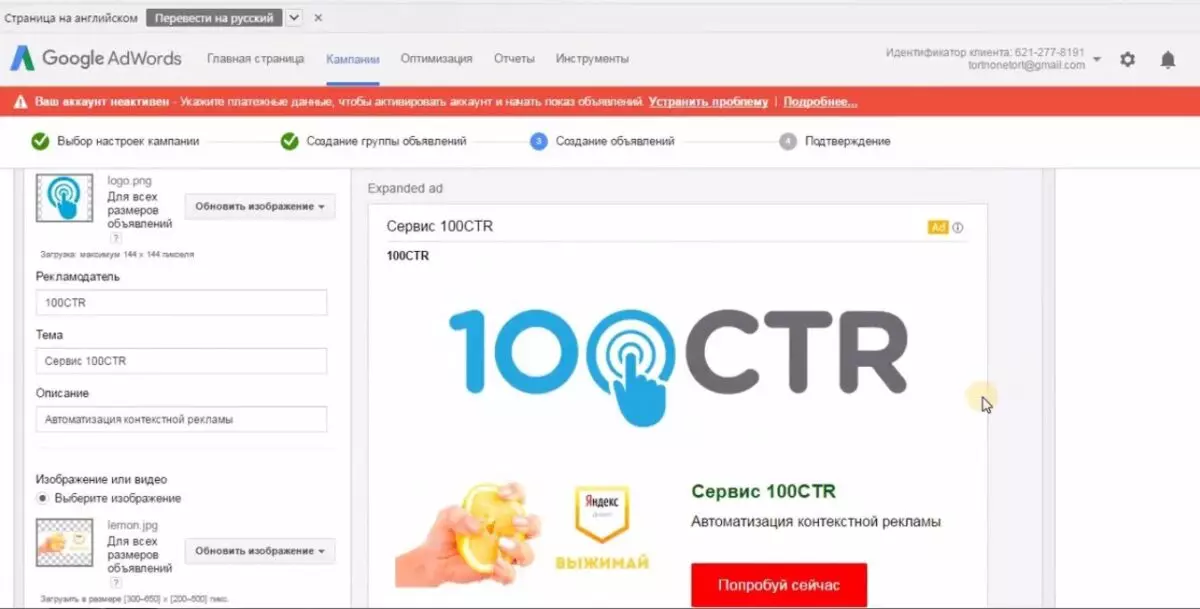This screenshot has width=1200, height=609.
Task: Click the green check icon for Выбор настроек кампании
Action: (40, 141)
